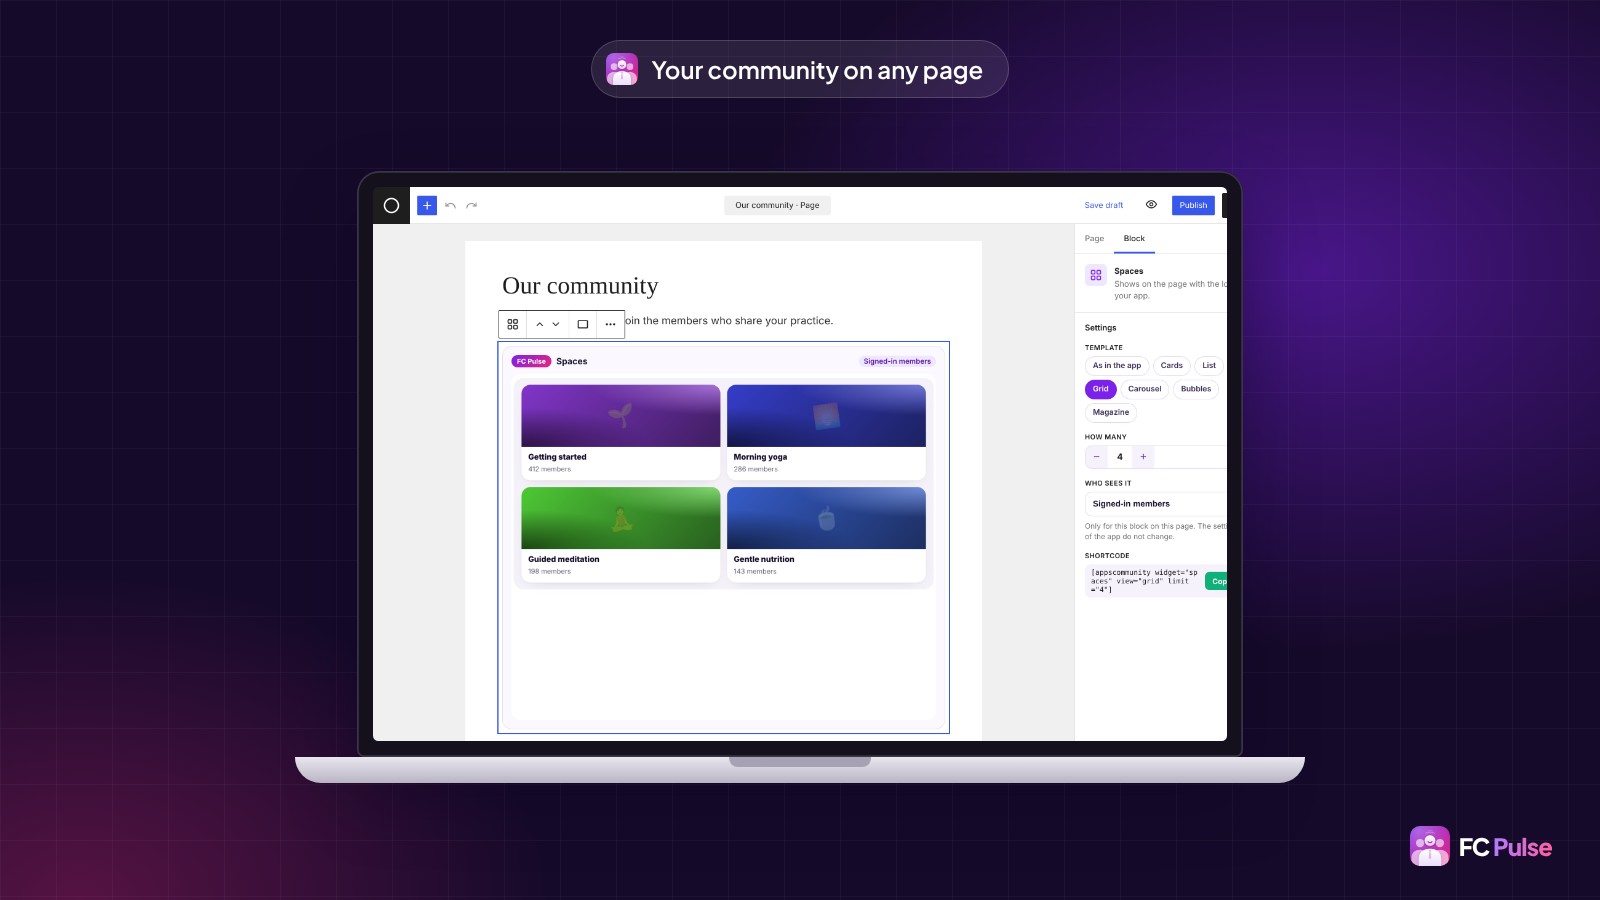Switch to the Block tab
The height and width of the screenshot is (900, 1600).
tap(1134, 238)
